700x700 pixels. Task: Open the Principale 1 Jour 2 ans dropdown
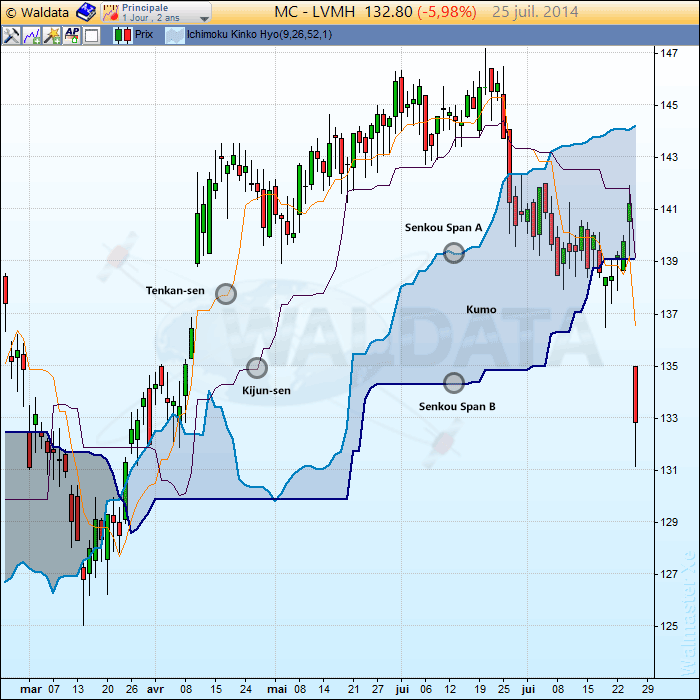[156, 12]
